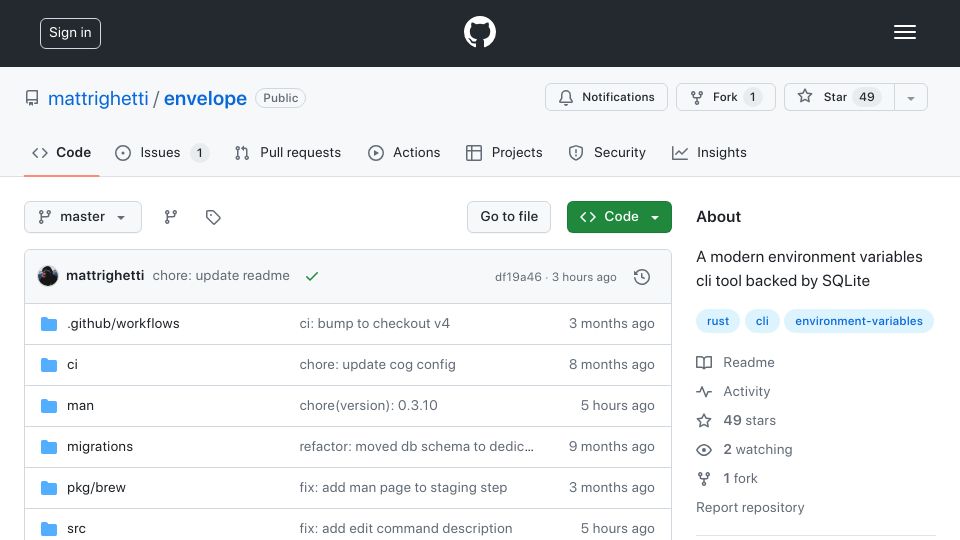Click '8 months ago' in ci row

(x=612, y=364)
